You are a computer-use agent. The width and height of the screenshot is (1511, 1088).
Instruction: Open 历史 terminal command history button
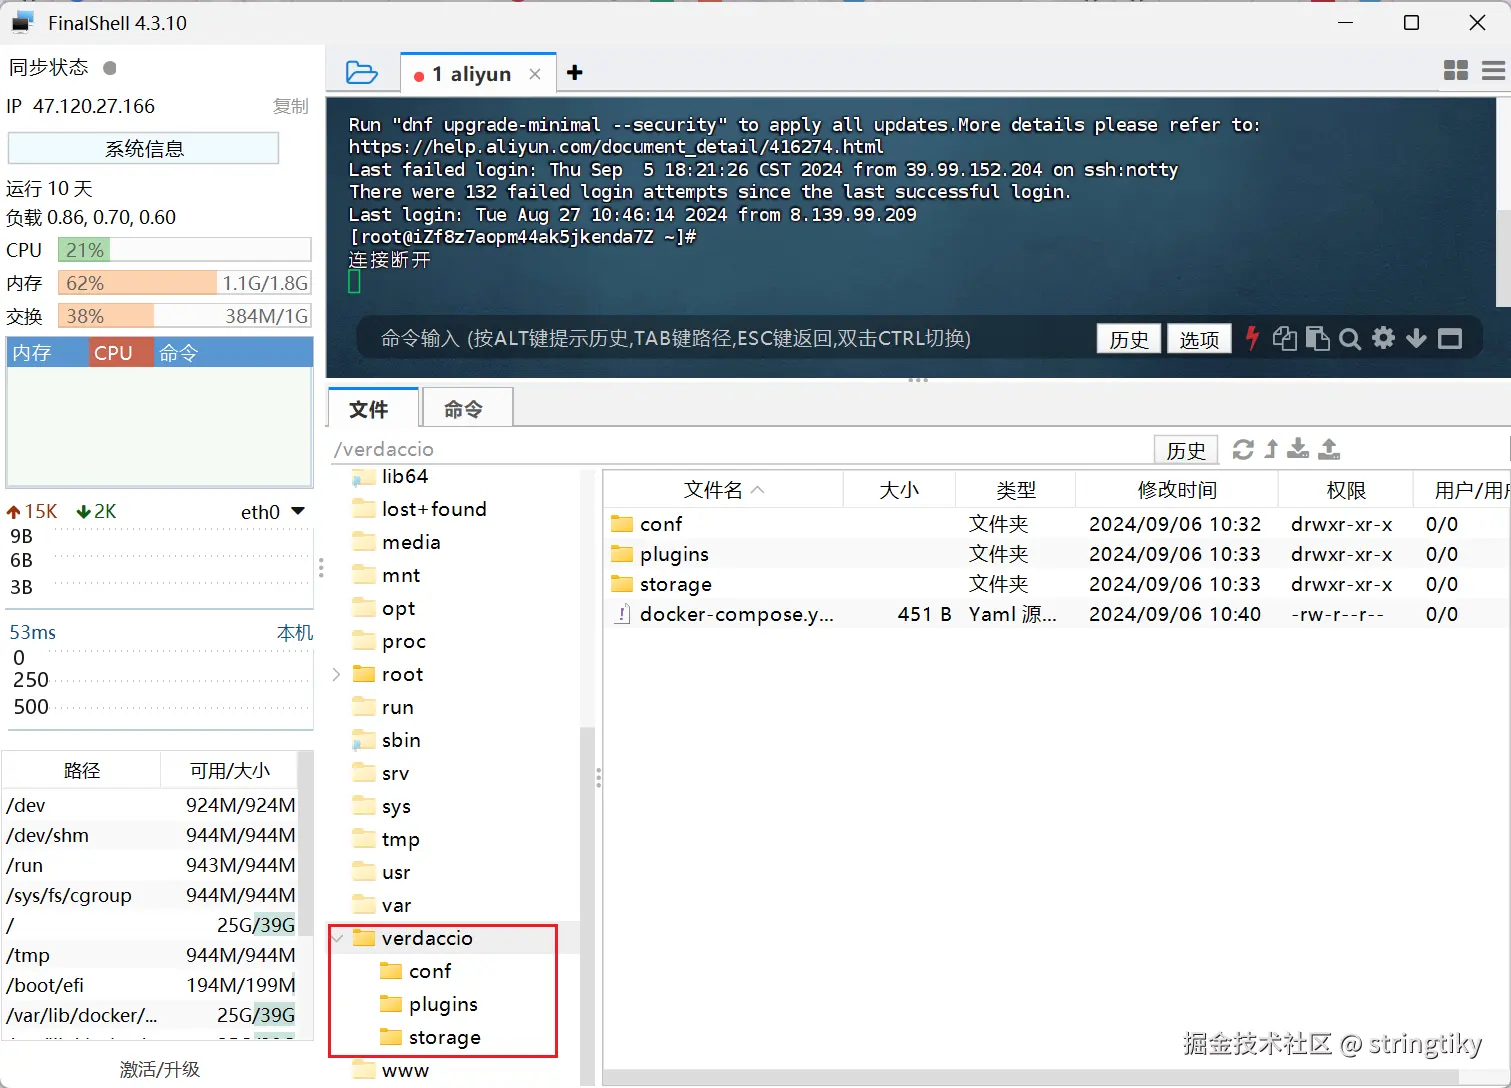[x=1129, y=339]
